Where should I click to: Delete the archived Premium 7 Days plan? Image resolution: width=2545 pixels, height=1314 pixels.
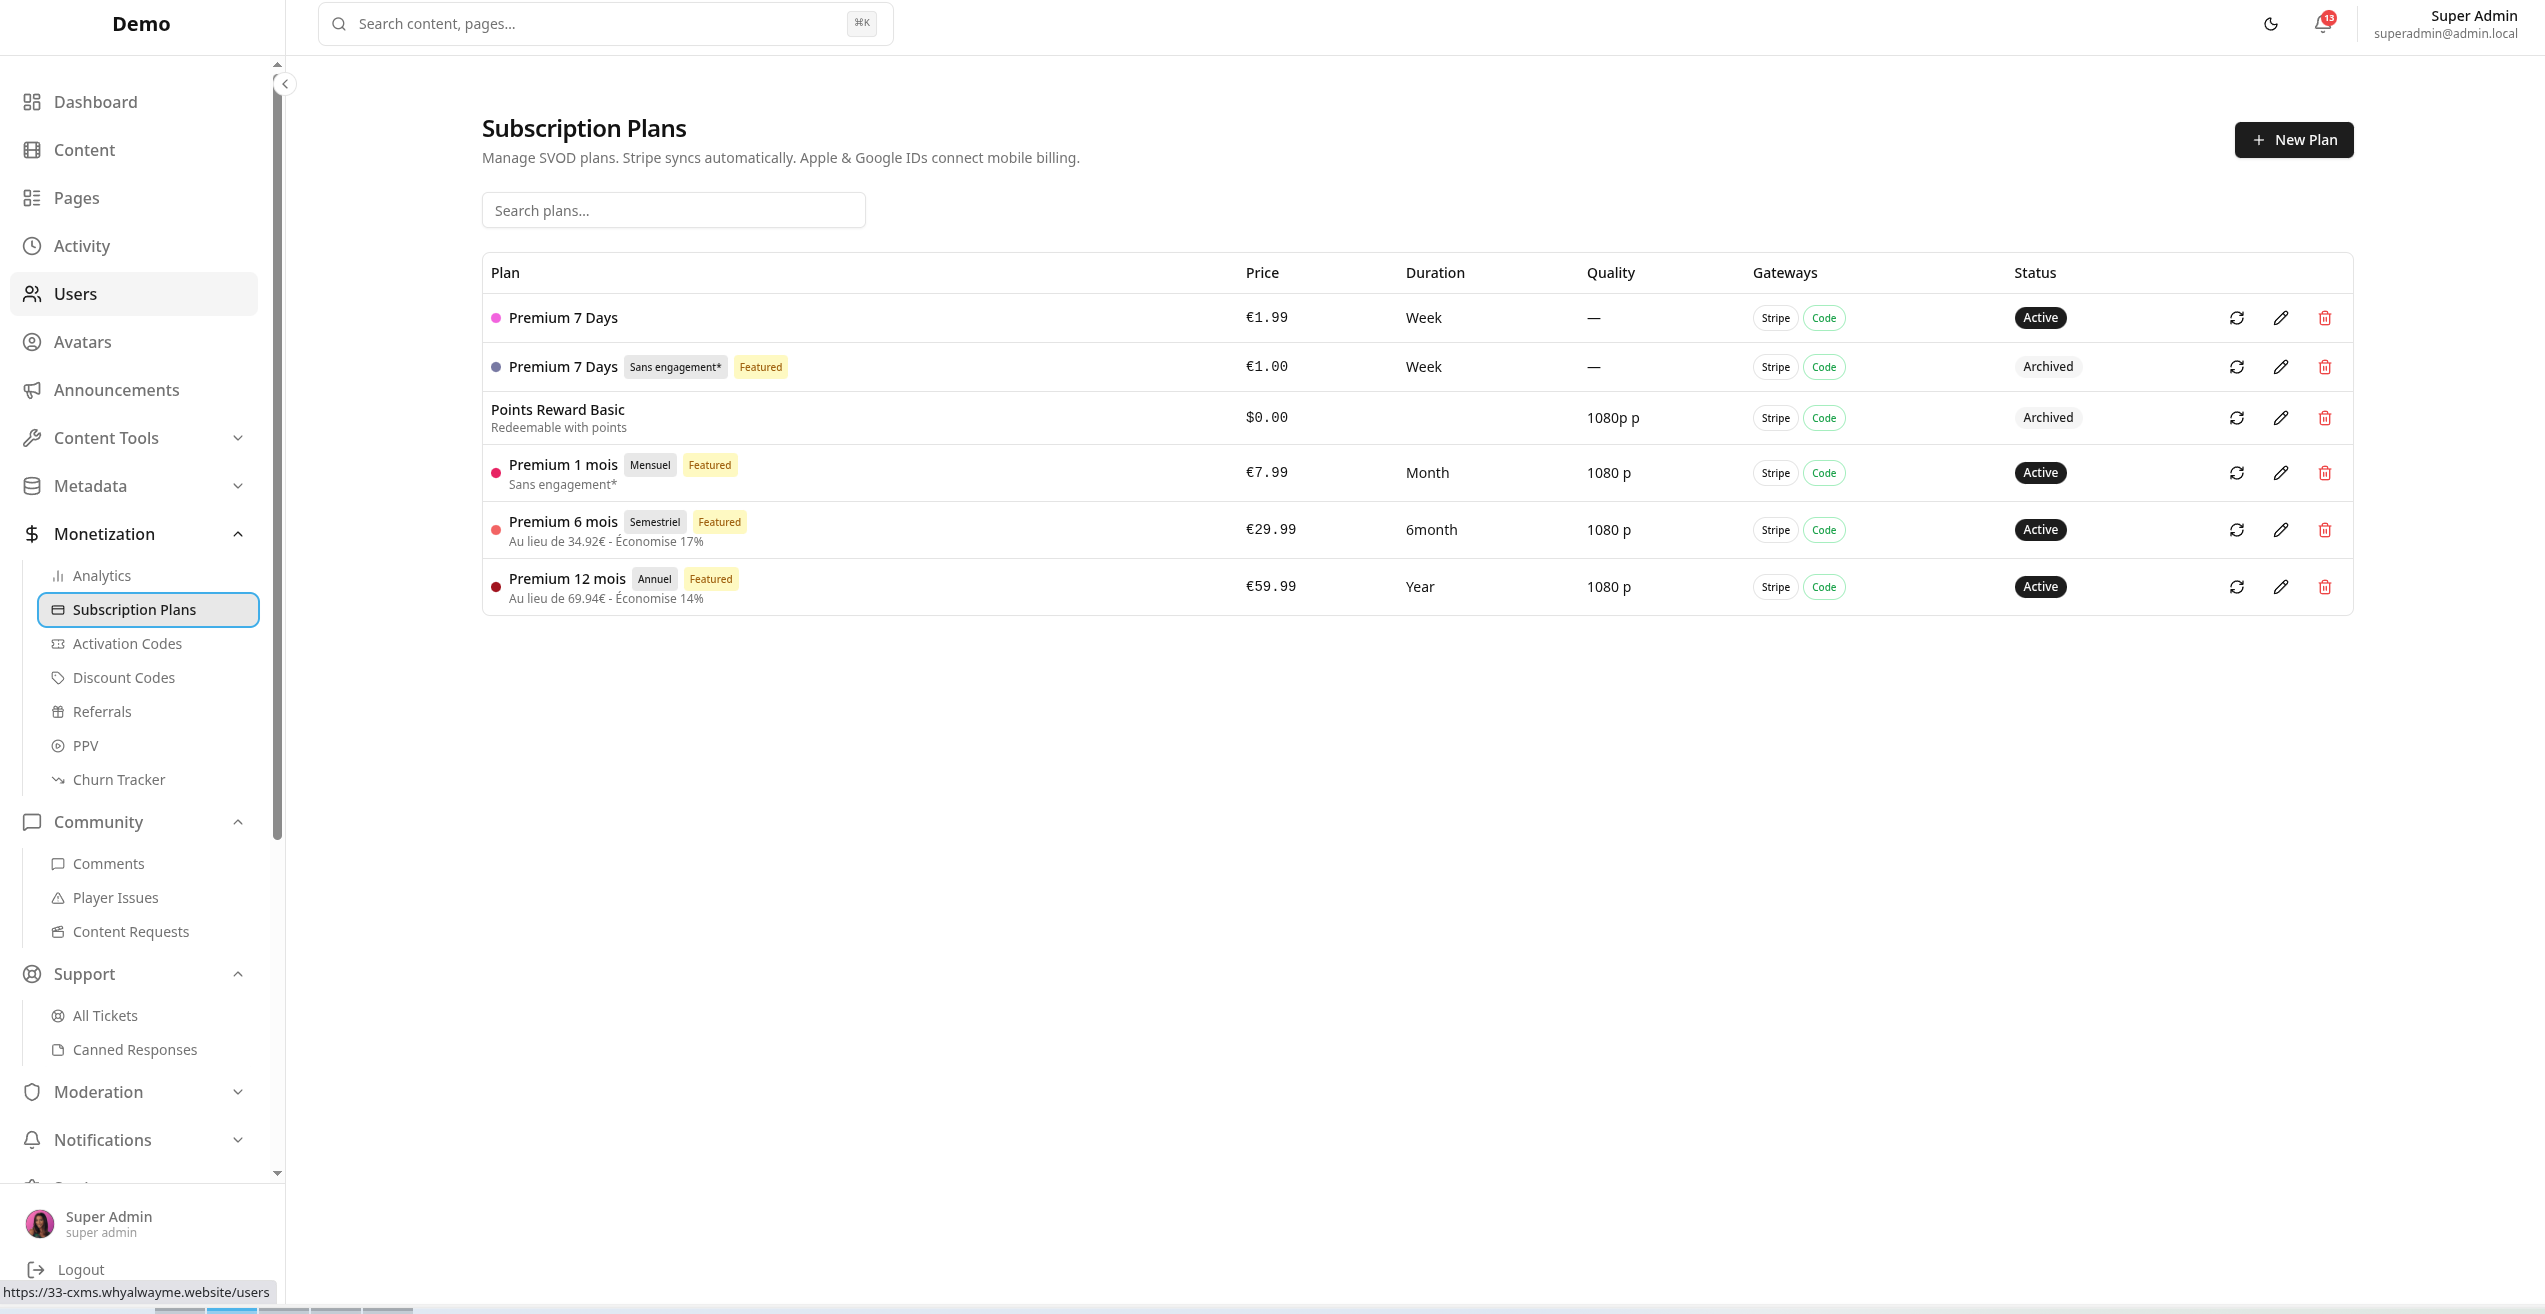[2325, 367]
